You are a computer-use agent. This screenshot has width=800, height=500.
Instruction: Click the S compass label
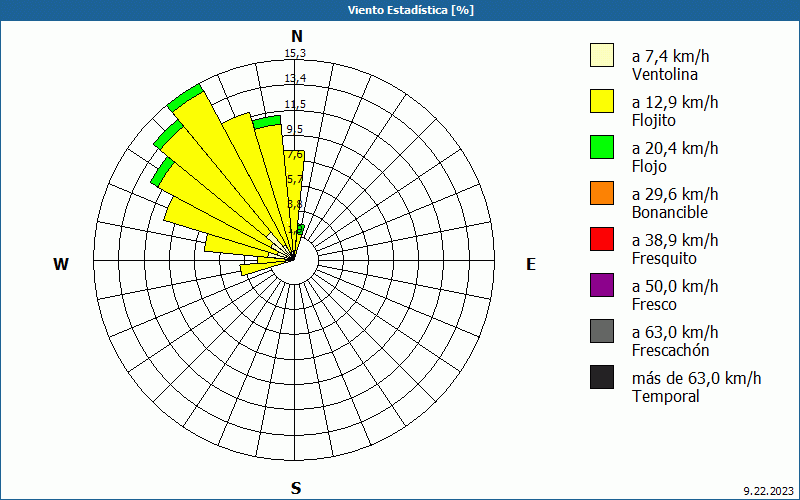296,488
